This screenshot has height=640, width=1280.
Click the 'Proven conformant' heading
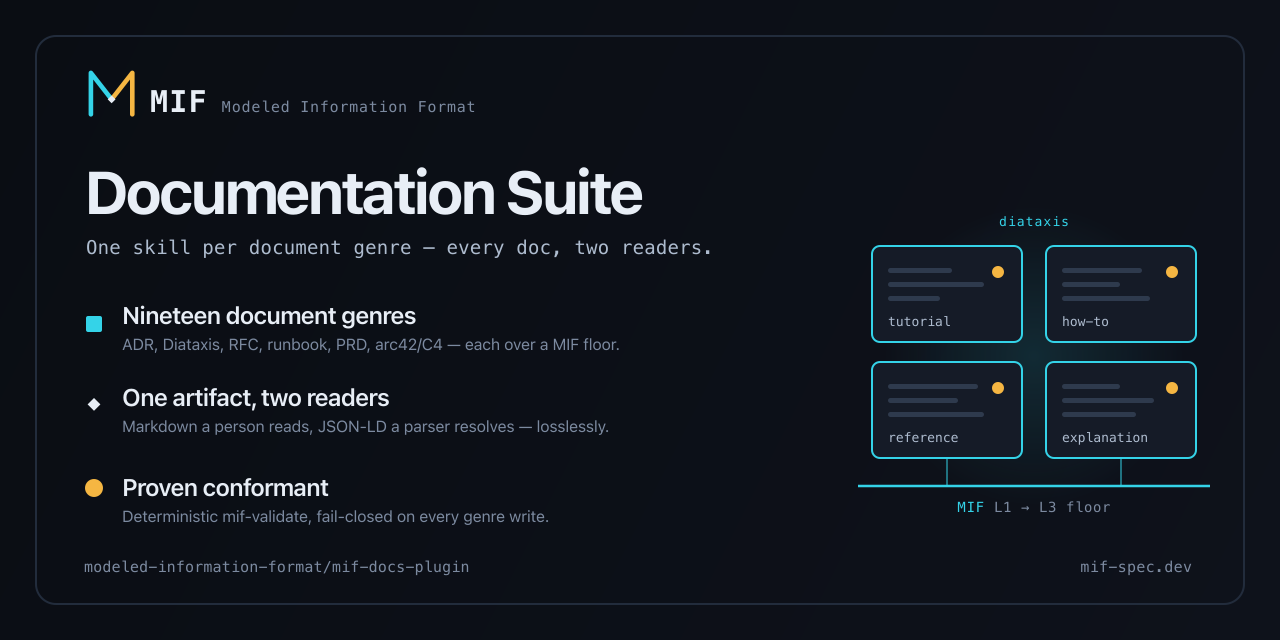pos(225,488)
